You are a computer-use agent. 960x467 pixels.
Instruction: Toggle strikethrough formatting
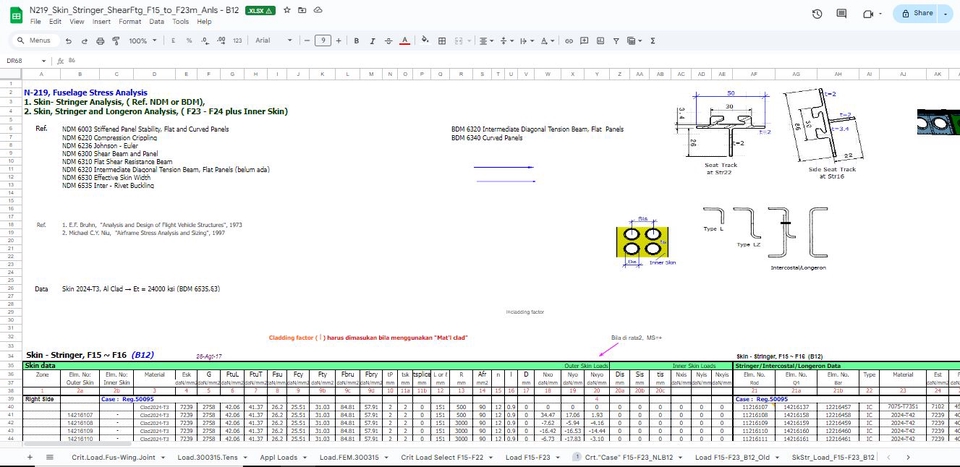388,41
